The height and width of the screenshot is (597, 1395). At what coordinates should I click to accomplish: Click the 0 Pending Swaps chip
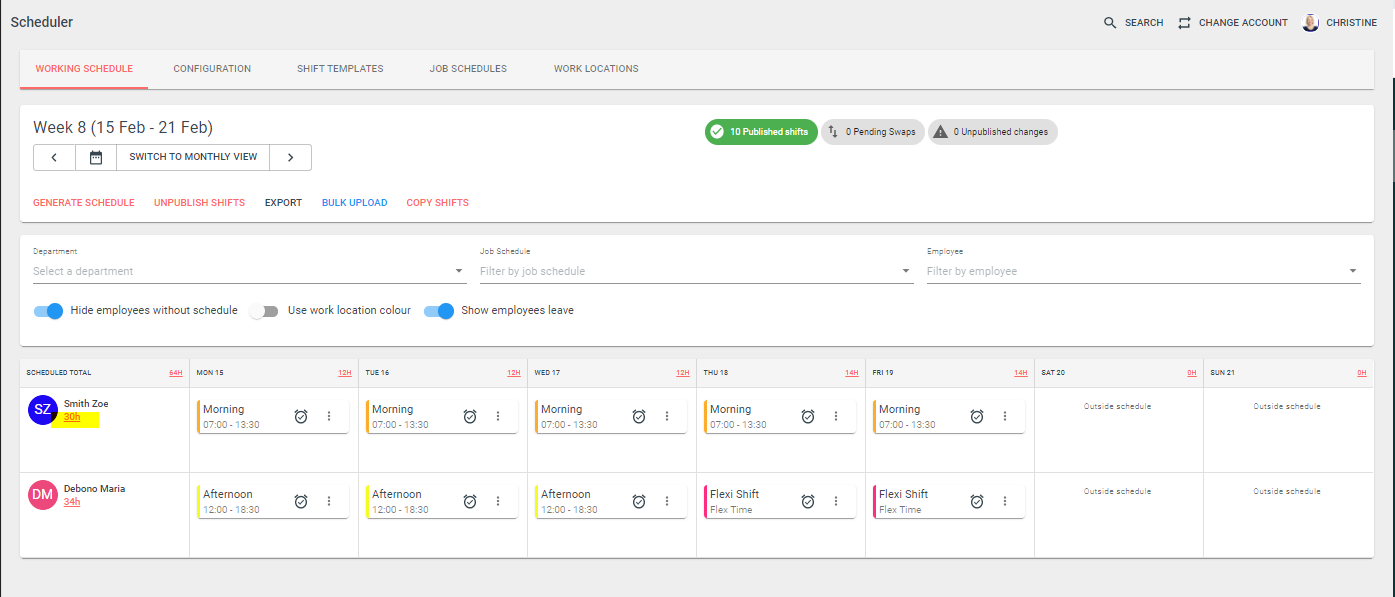click(x=873, y=132)
